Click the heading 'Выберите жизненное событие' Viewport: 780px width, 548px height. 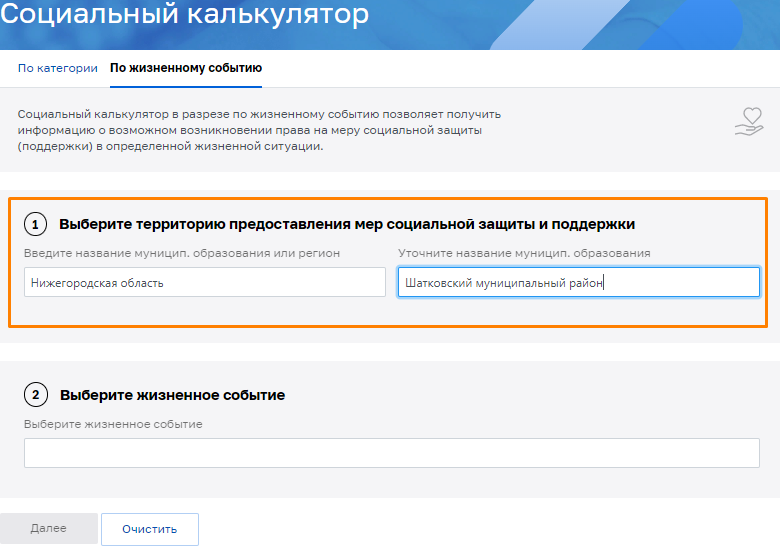tap(173, 395)
